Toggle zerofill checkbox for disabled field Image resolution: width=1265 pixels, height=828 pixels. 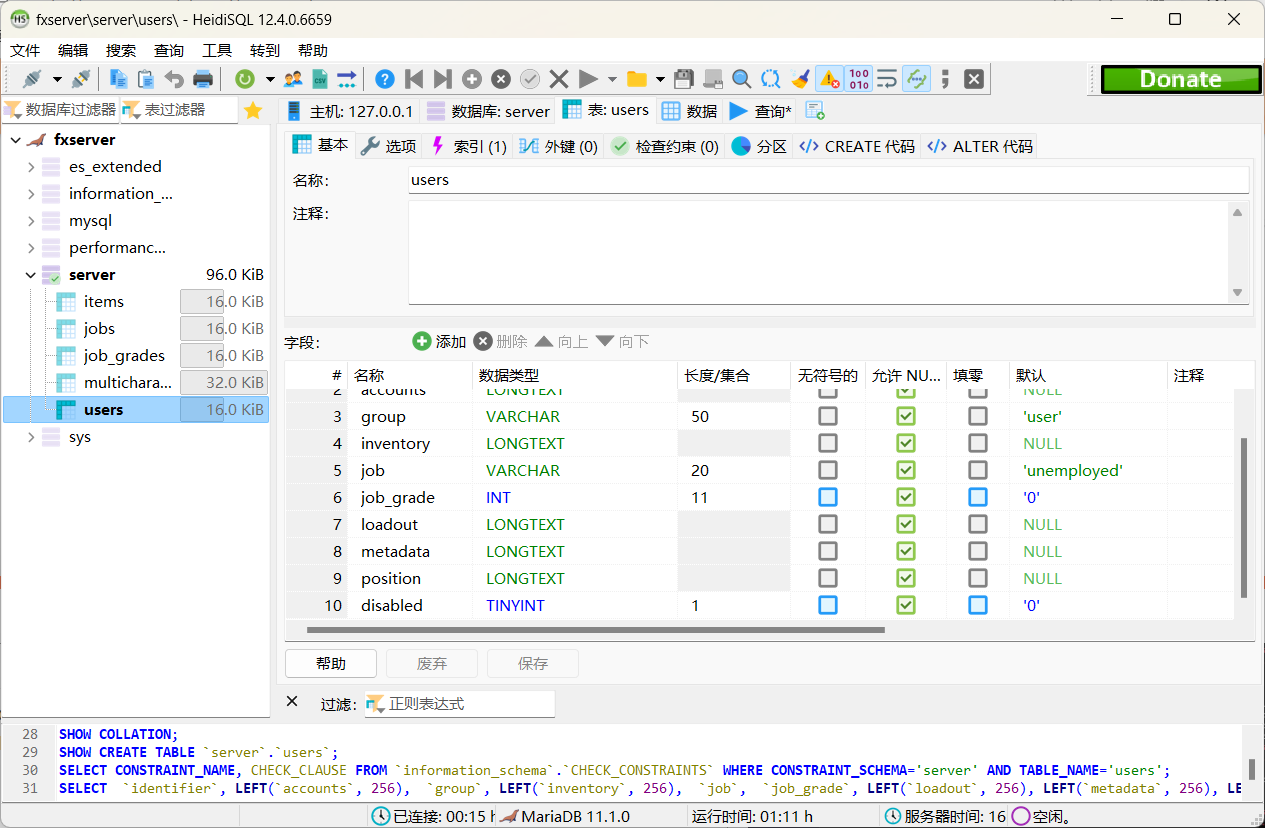click(978, 605)
